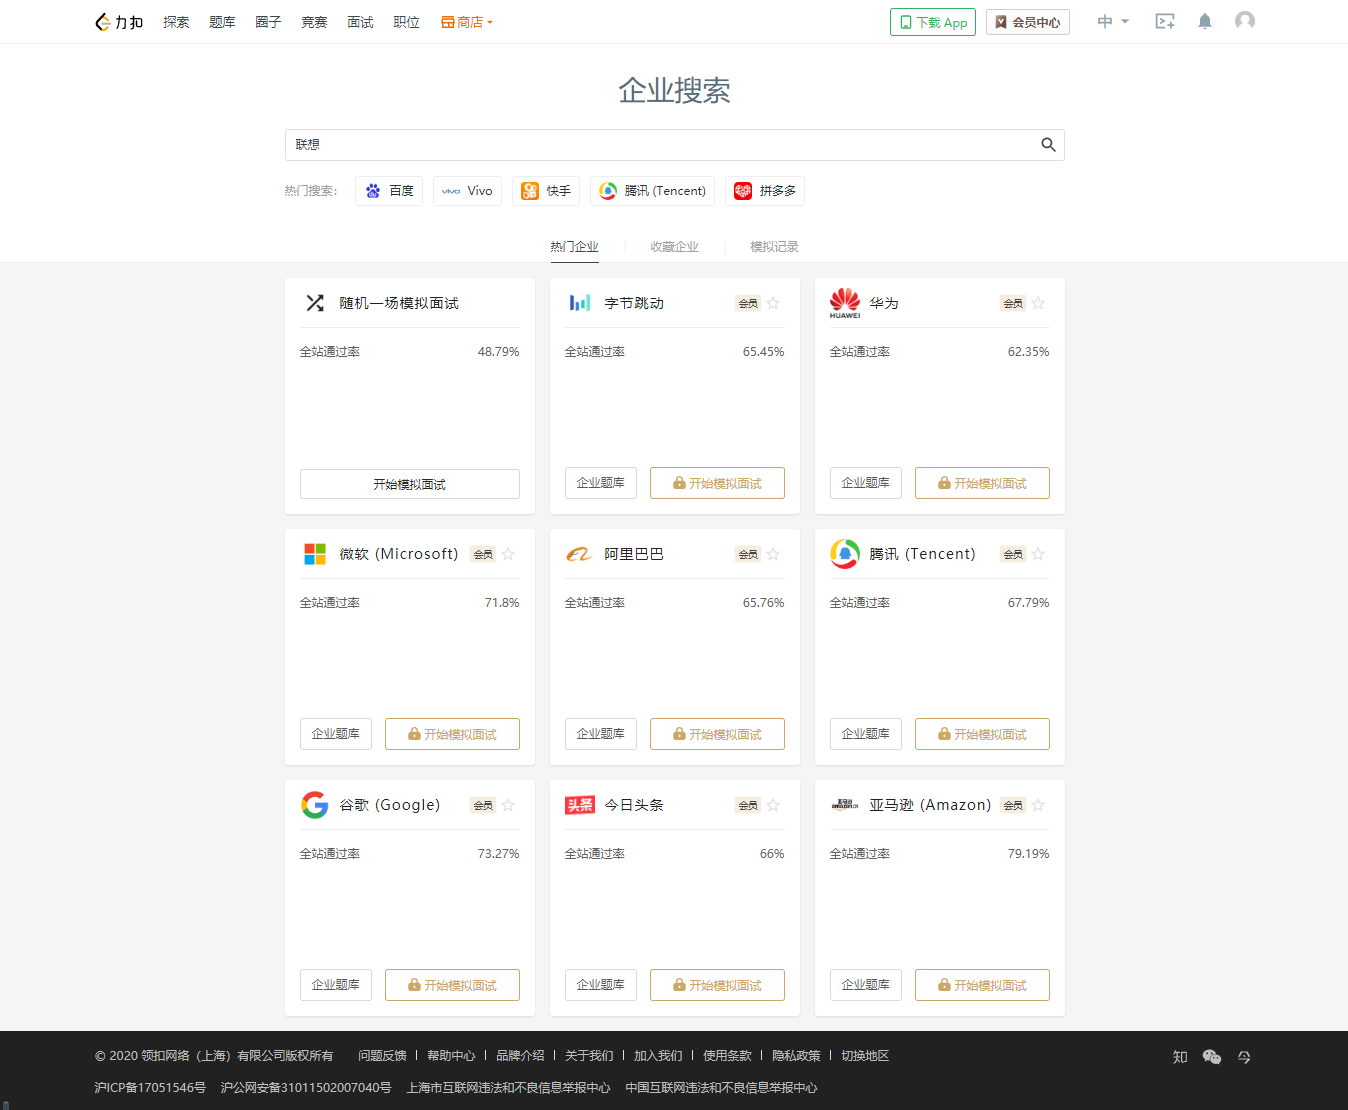Open 切换地区 footer link
This screenshot has width=1348, height=1110.
tap(865, 1056)
